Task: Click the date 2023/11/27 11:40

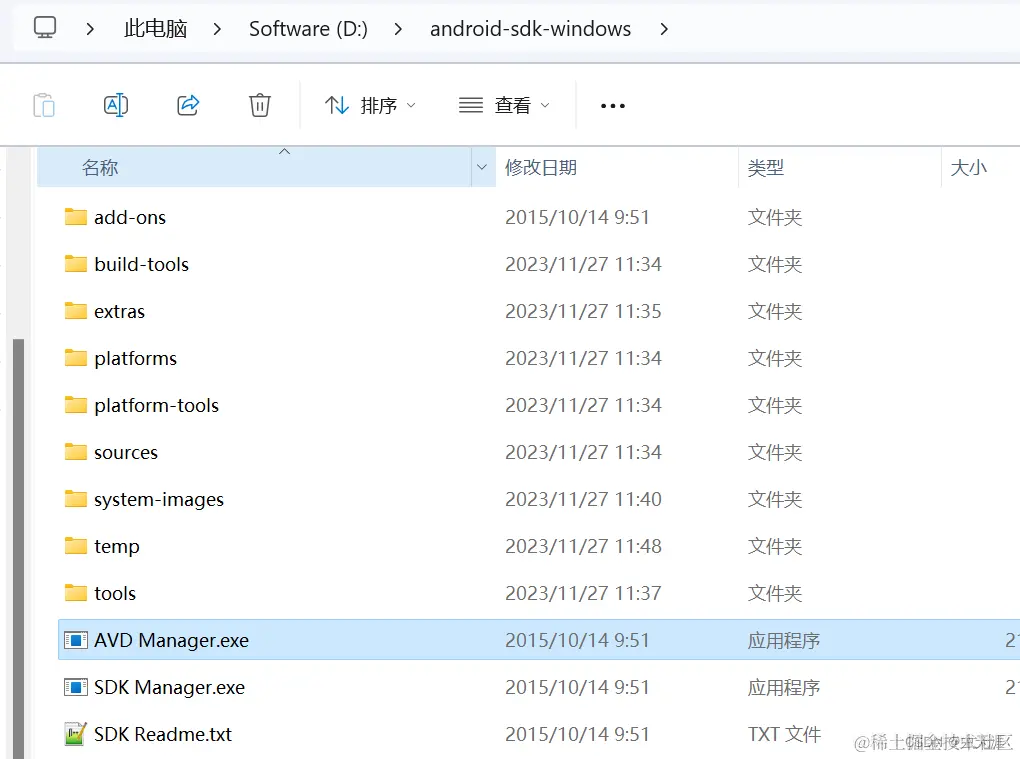Action: [583, 499]
